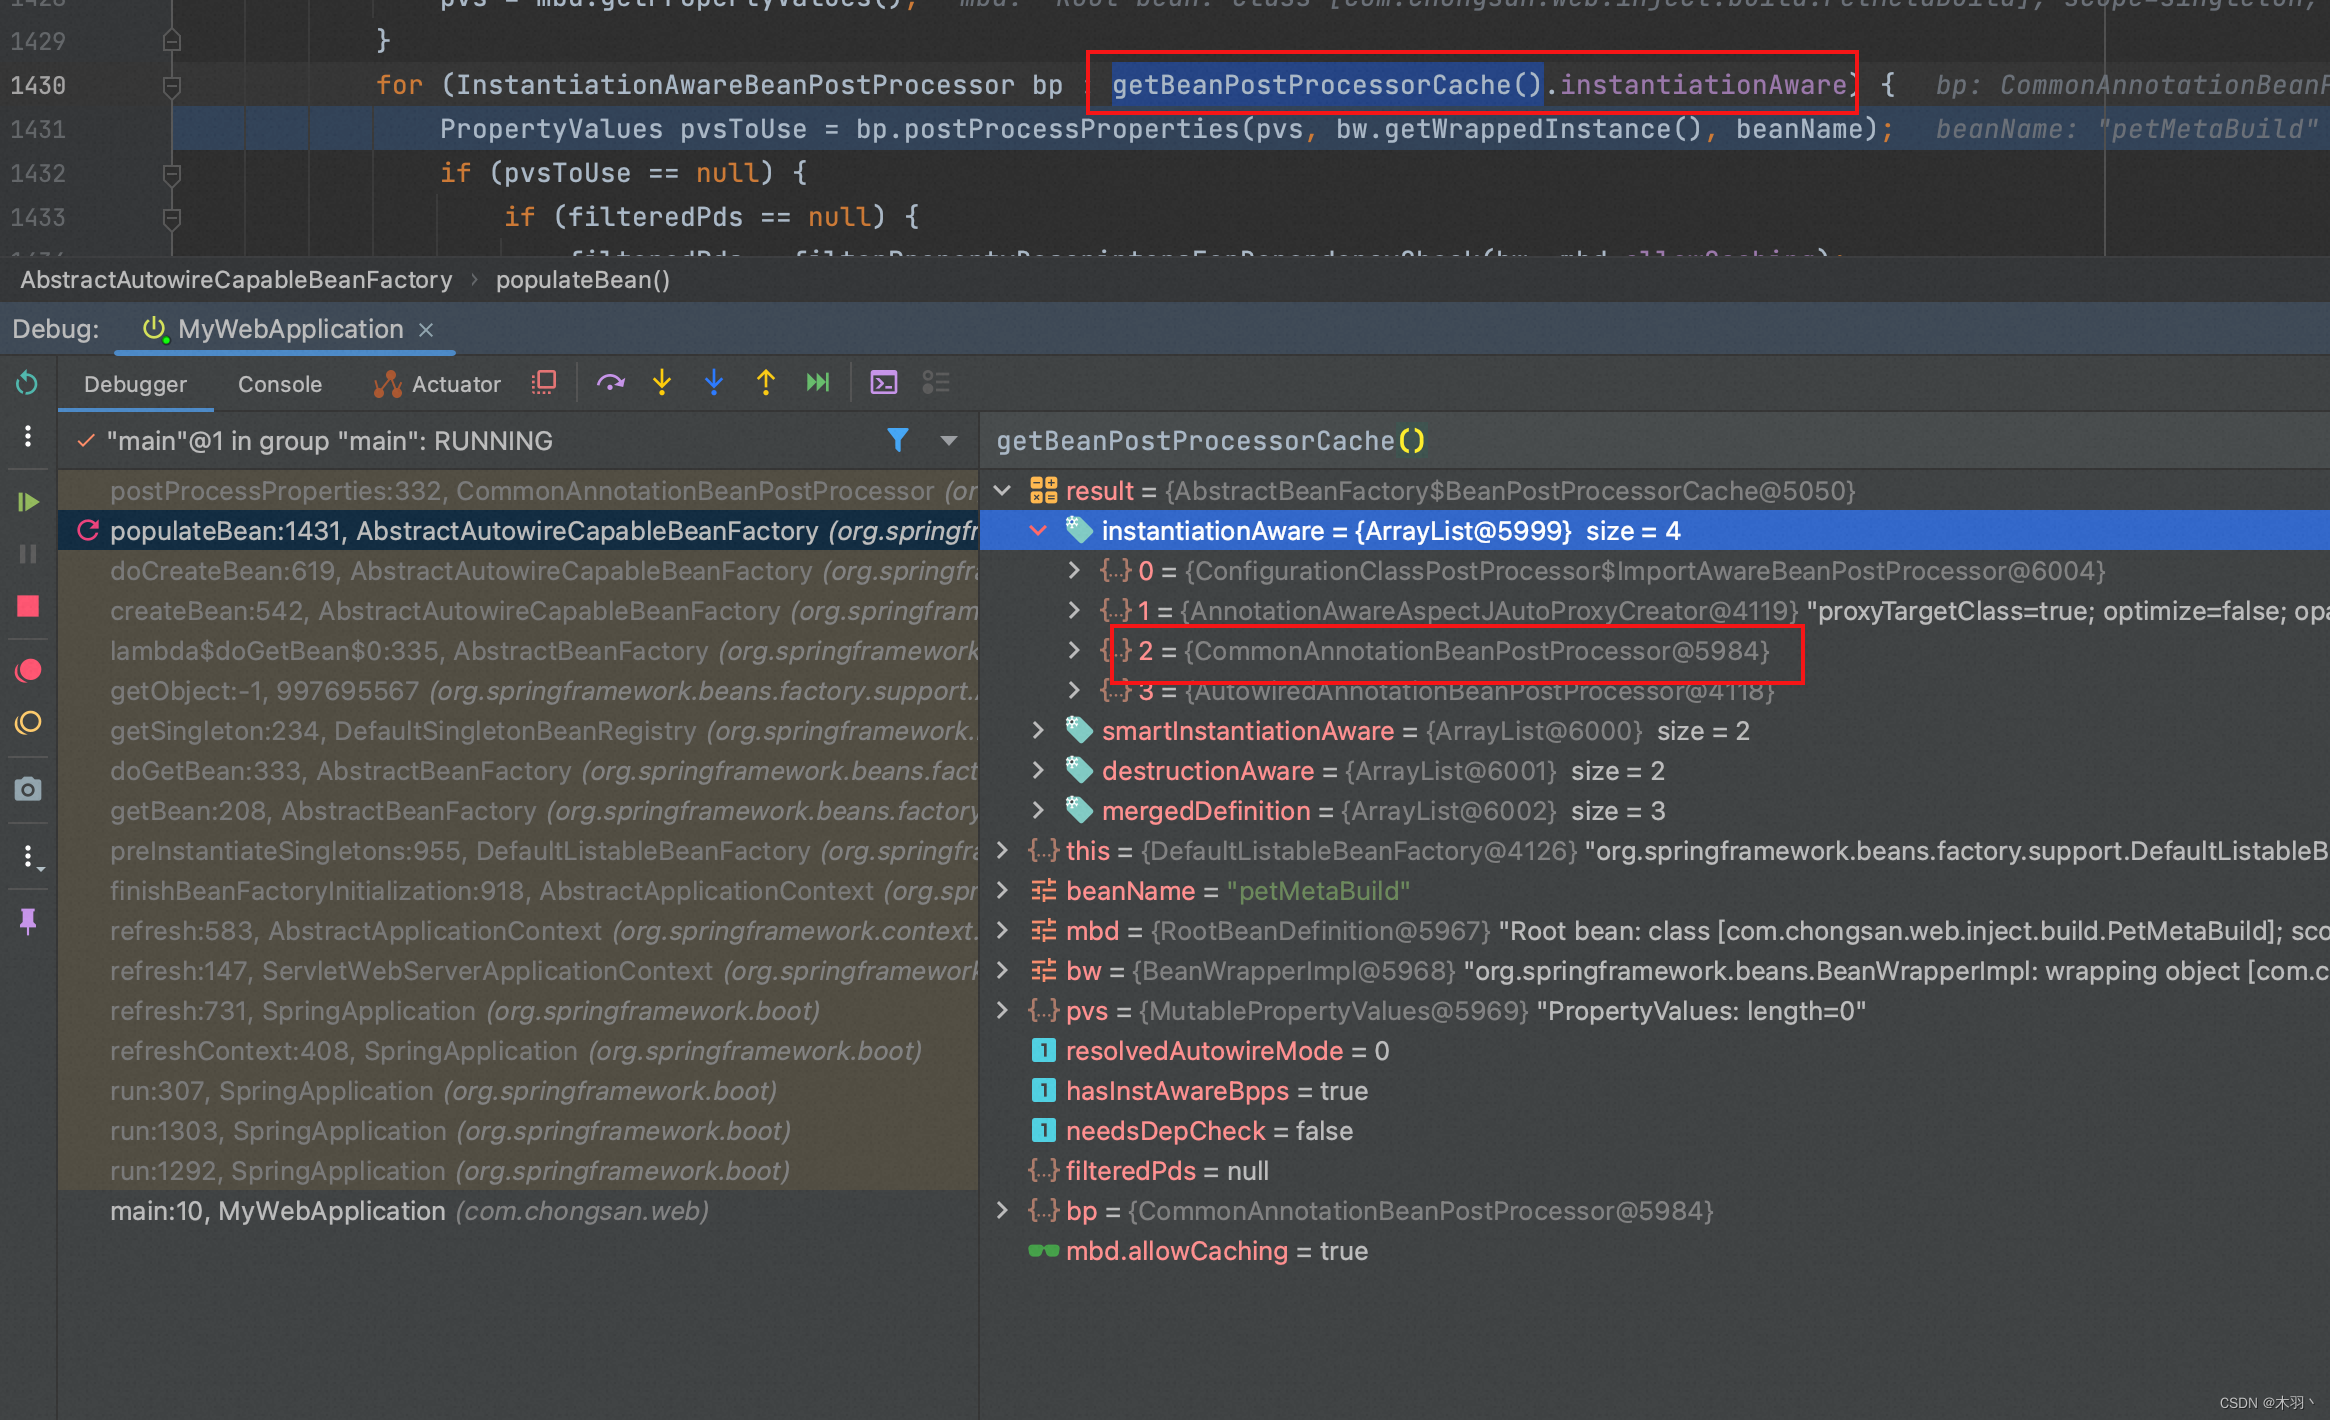Select the filteredPds null variable row
Screen dimensions: 2330x1420
[1655, 1171]
